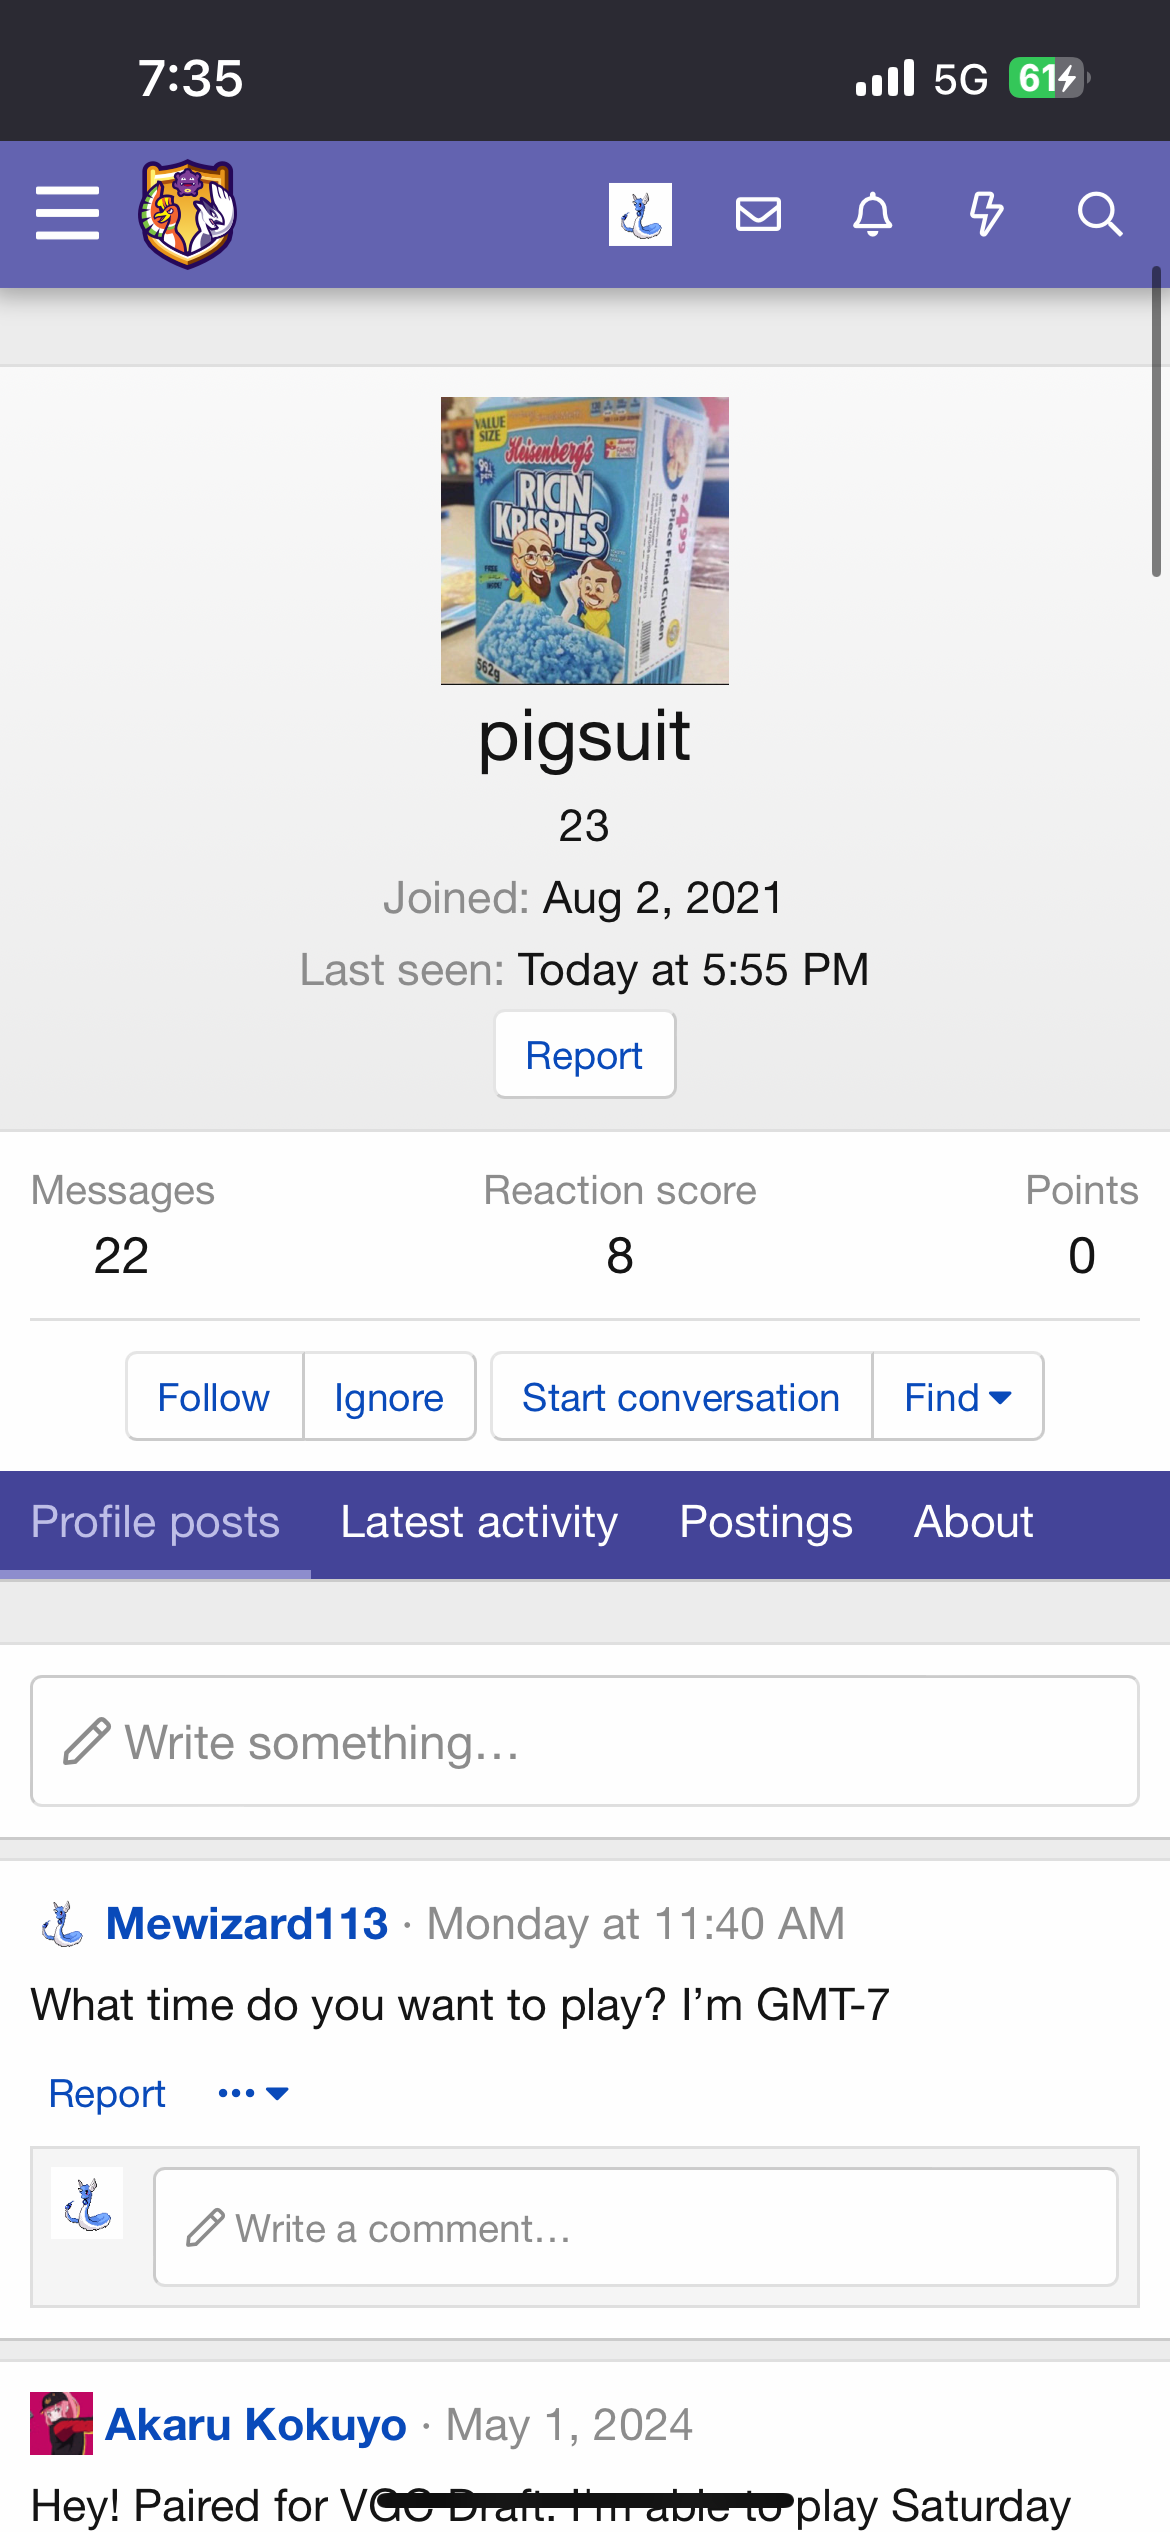
Task: Toggle Follow for pigsuit
Action: coord(214,1397)
